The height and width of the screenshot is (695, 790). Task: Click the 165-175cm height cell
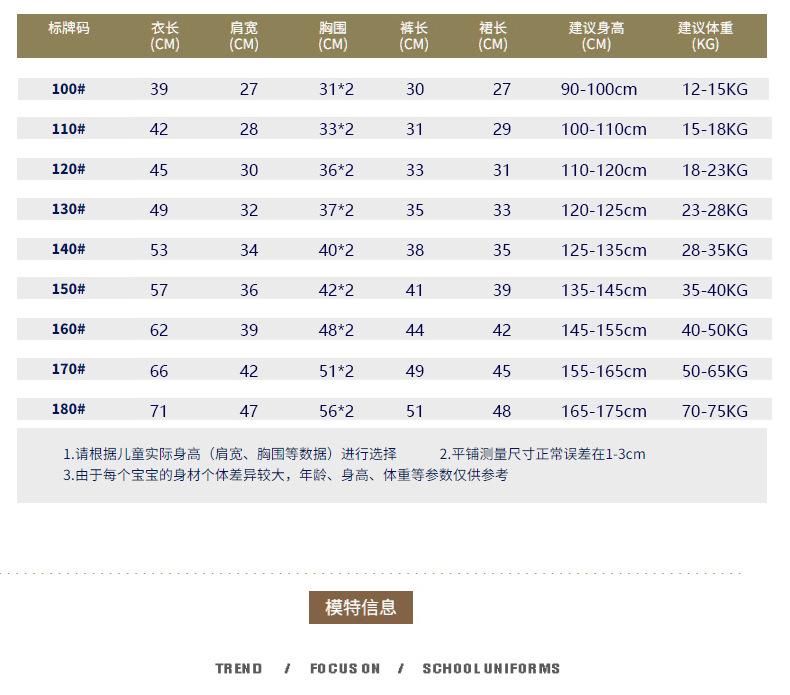[604, 411]
